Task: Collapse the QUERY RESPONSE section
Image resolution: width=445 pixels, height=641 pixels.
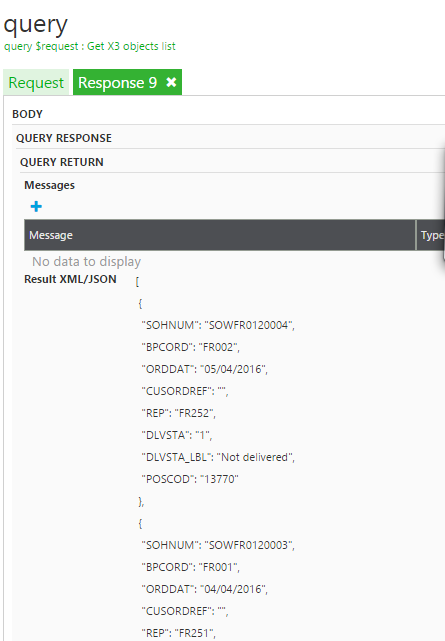Action: 64,138
